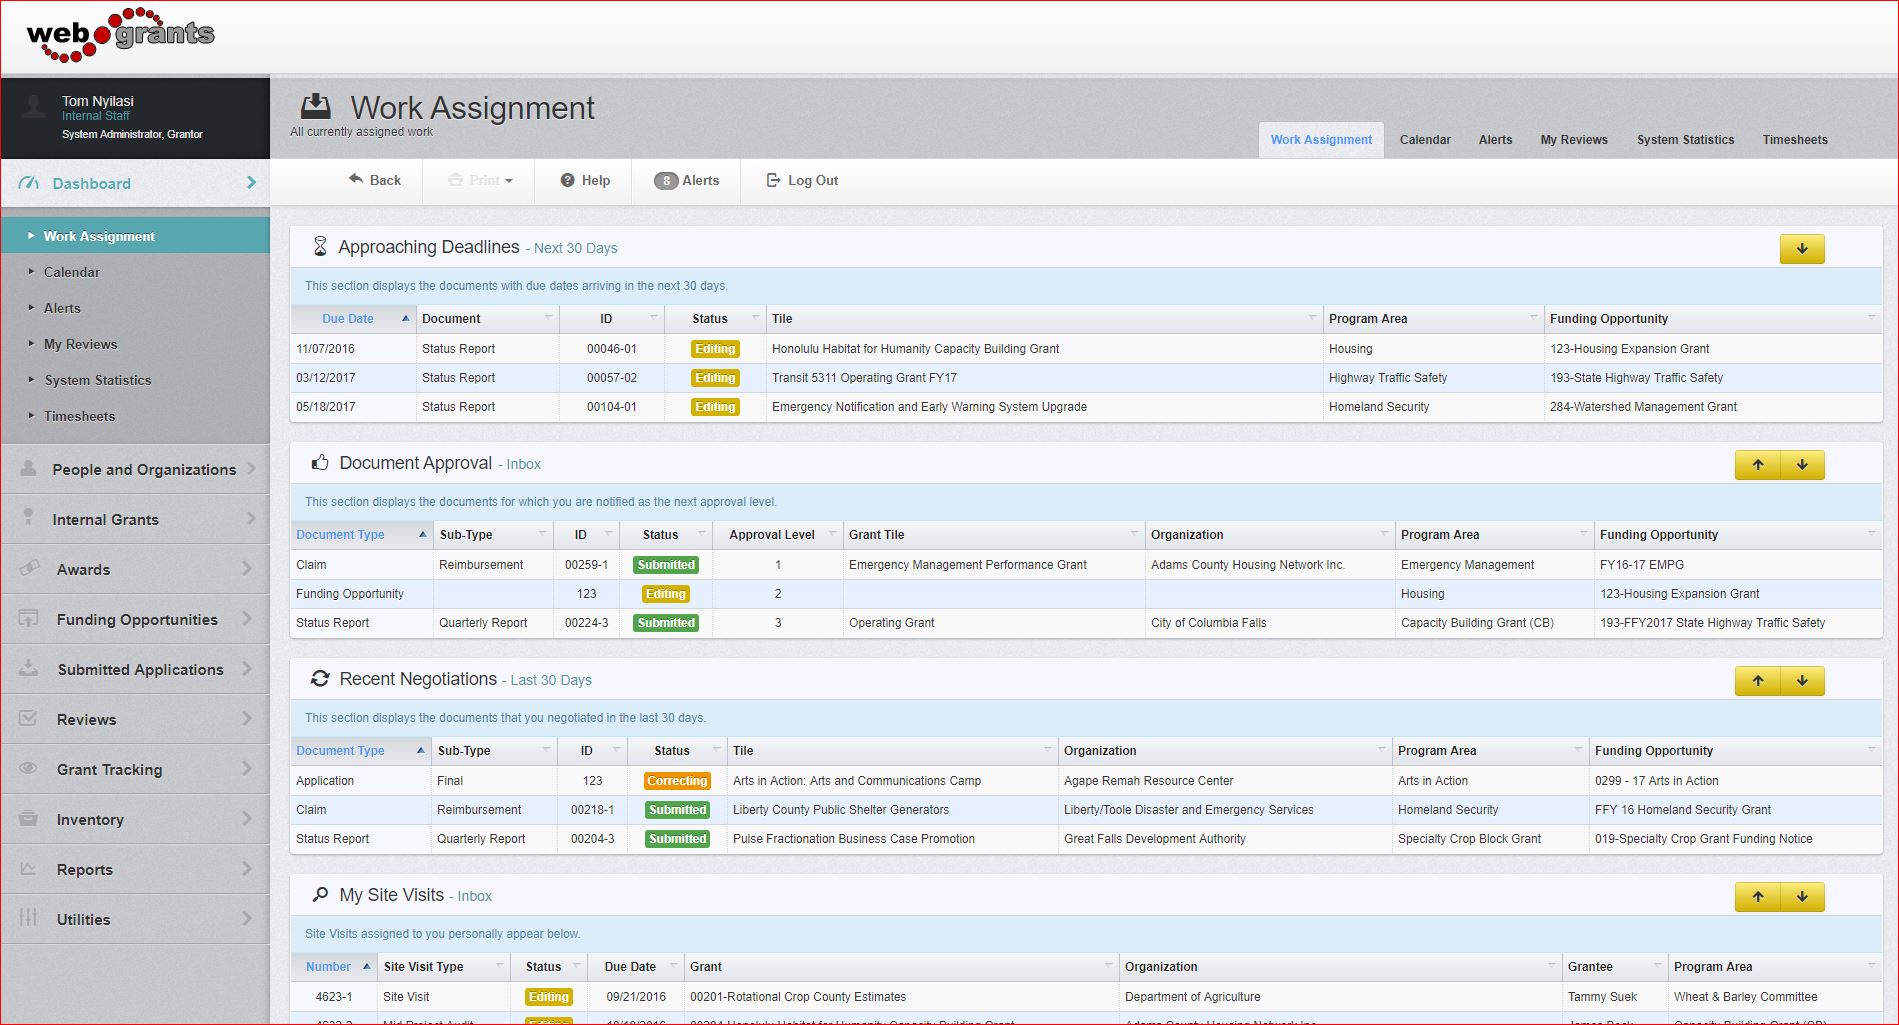1899x1025 pixels.
Task: Open Alerts using the badge icon showing 8
Action: (665, 180)
